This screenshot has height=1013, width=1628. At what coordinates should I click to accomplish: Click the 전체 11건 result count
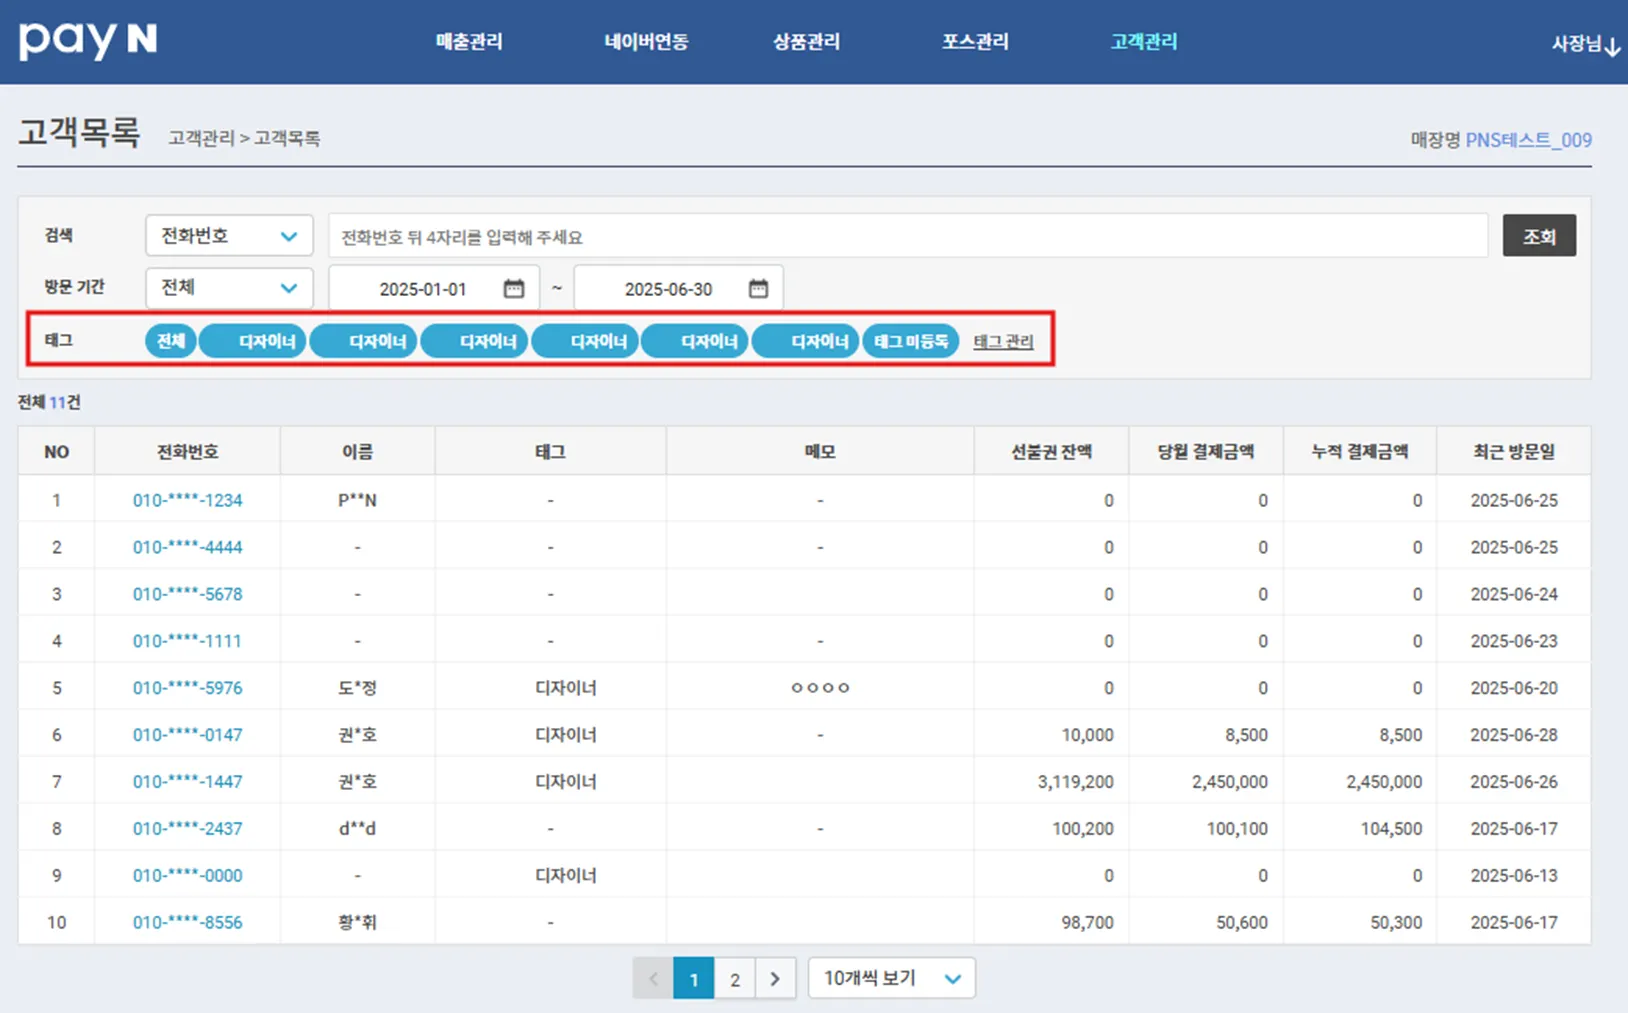(x=49, y=402)
